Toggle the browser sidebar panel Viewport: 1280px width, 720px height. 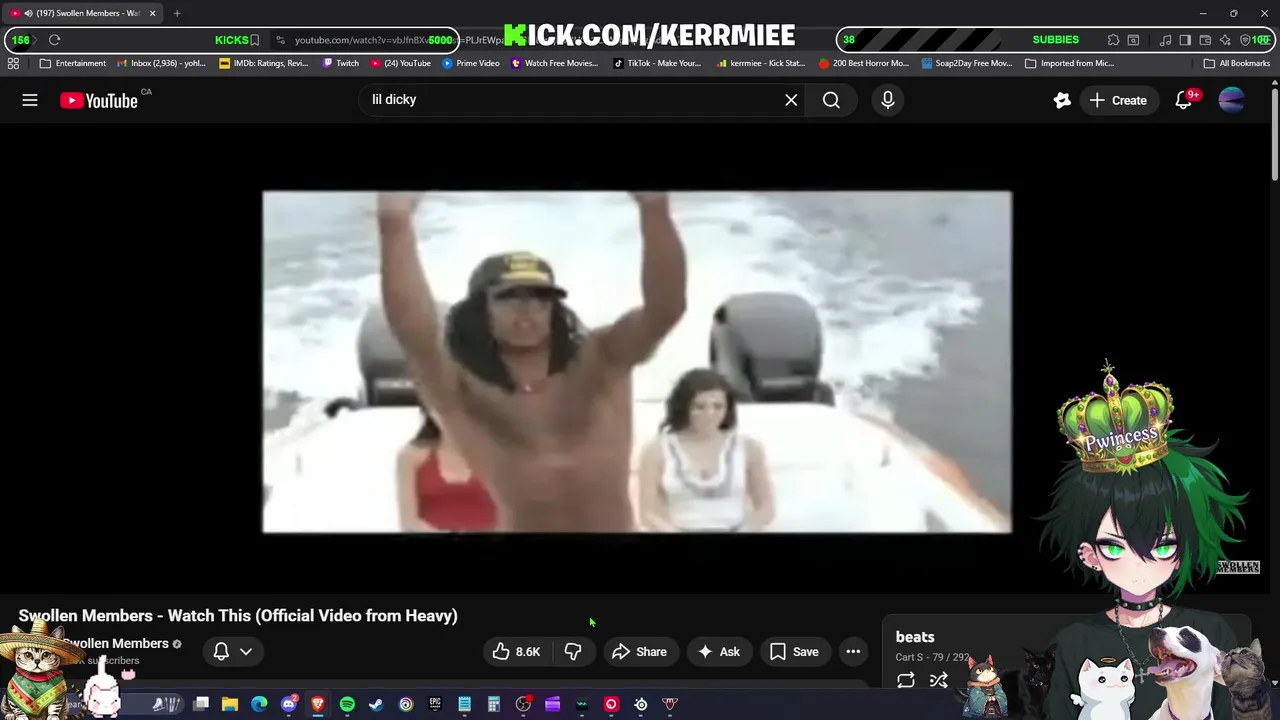(x=1185, y=40)
